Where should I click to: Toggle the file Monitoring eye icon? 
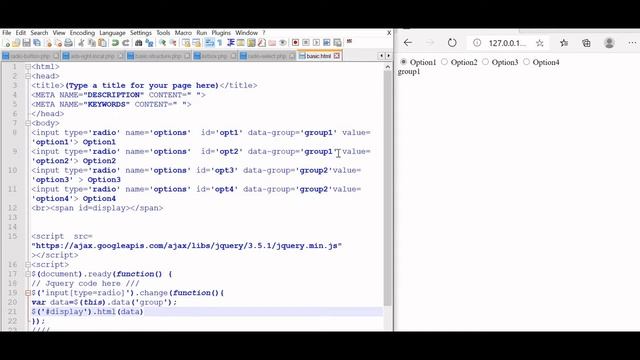click(284, 42)
